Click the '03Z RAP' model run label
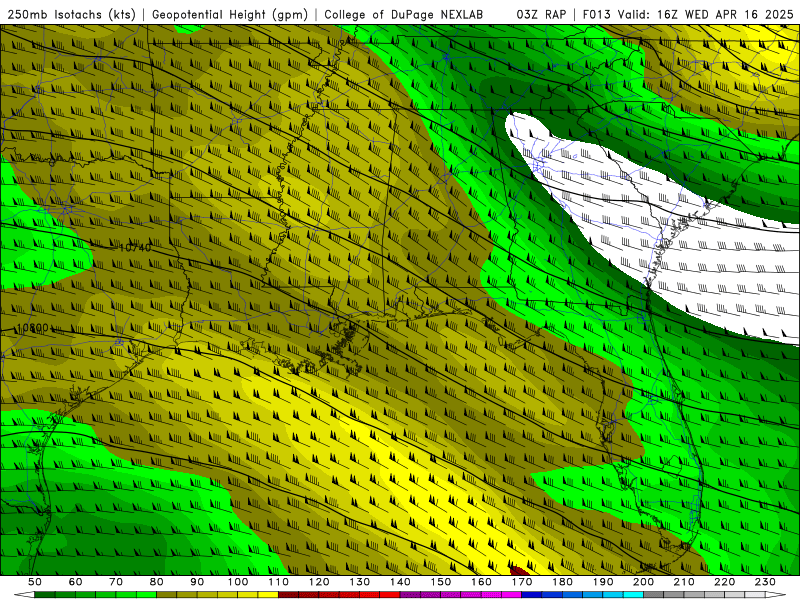This screenshot has width=800, height=600. (541, 14)
